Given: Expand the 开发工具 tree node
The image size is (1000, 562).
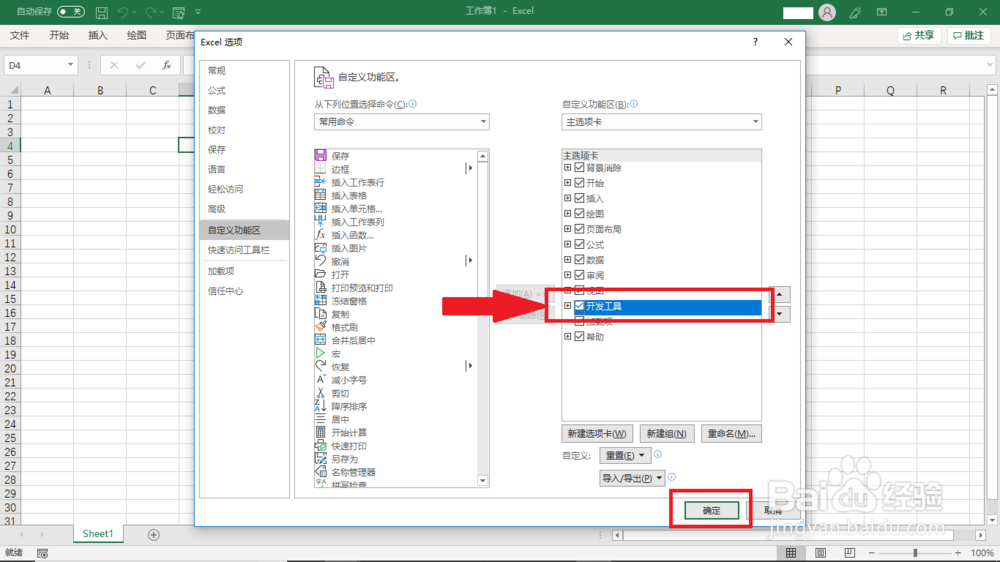Looking at the screenshot, I should (568, 306).
